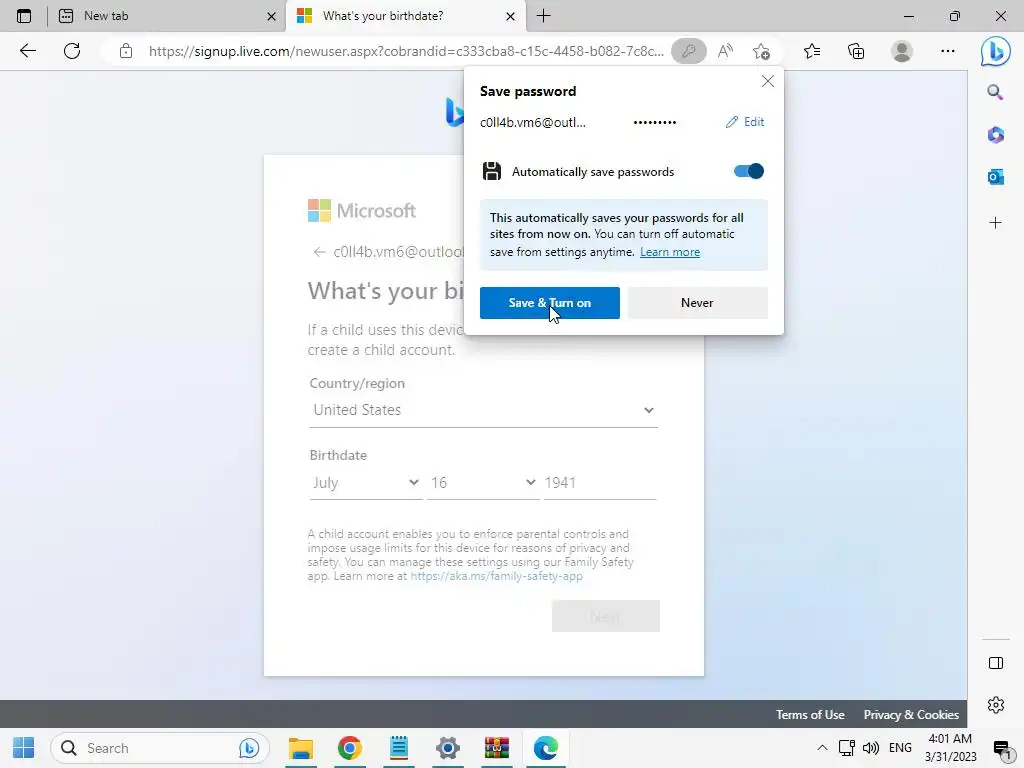
Task: Close the Save password popup
Action: click(768, 81)
